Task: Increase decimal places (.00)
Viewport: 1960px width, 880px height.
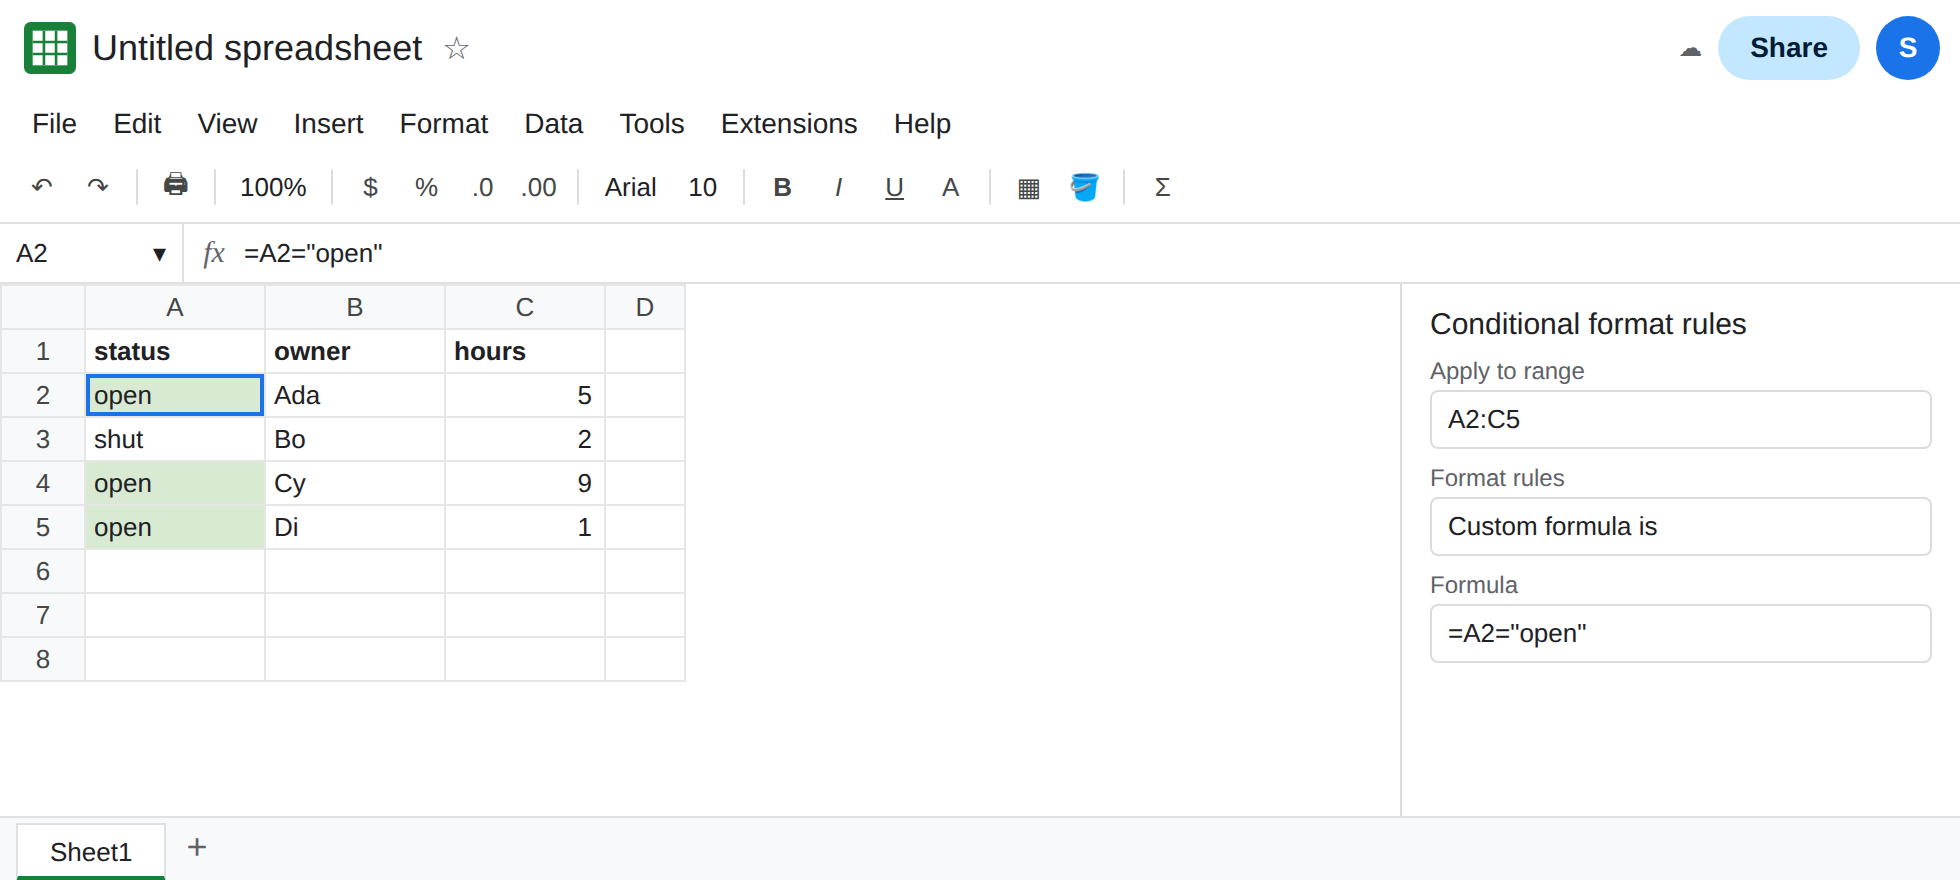Action: pyautogui.click(x=539, y=187)
